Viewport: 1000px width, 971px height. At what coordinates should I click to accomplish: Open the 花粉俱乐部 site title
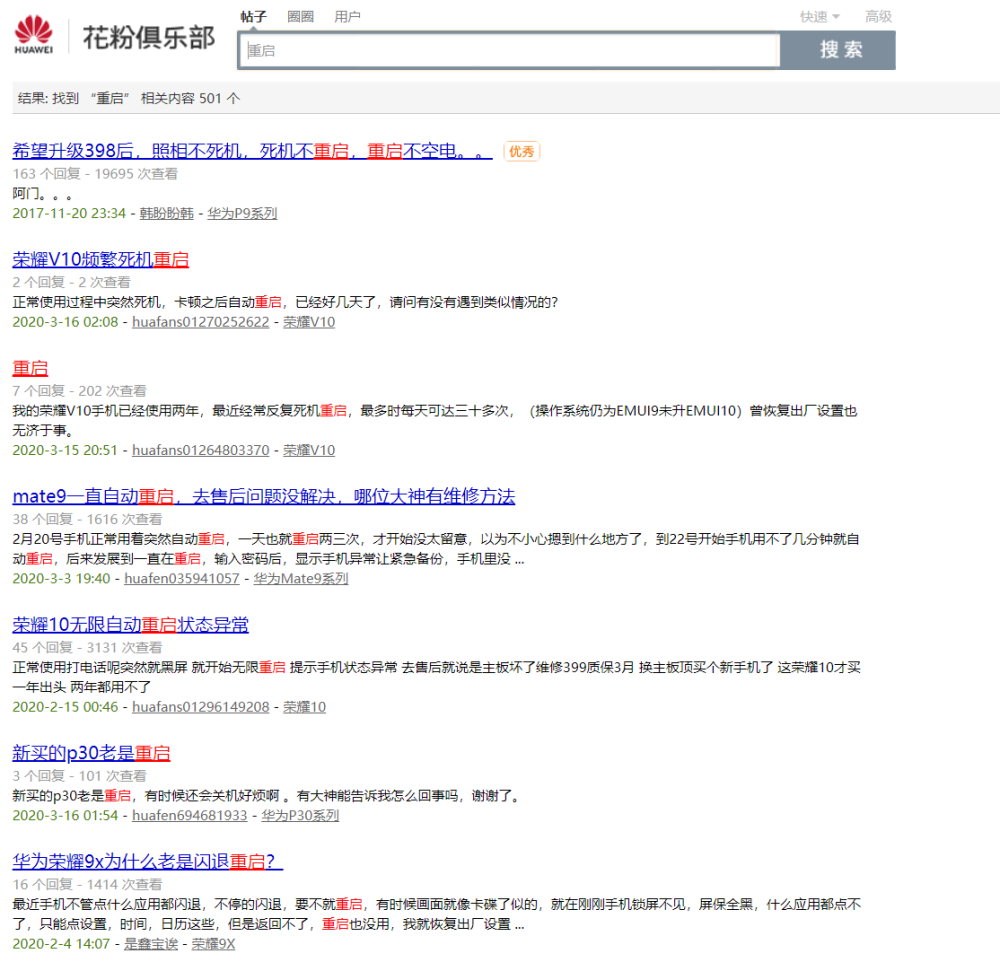click(149, 38)
